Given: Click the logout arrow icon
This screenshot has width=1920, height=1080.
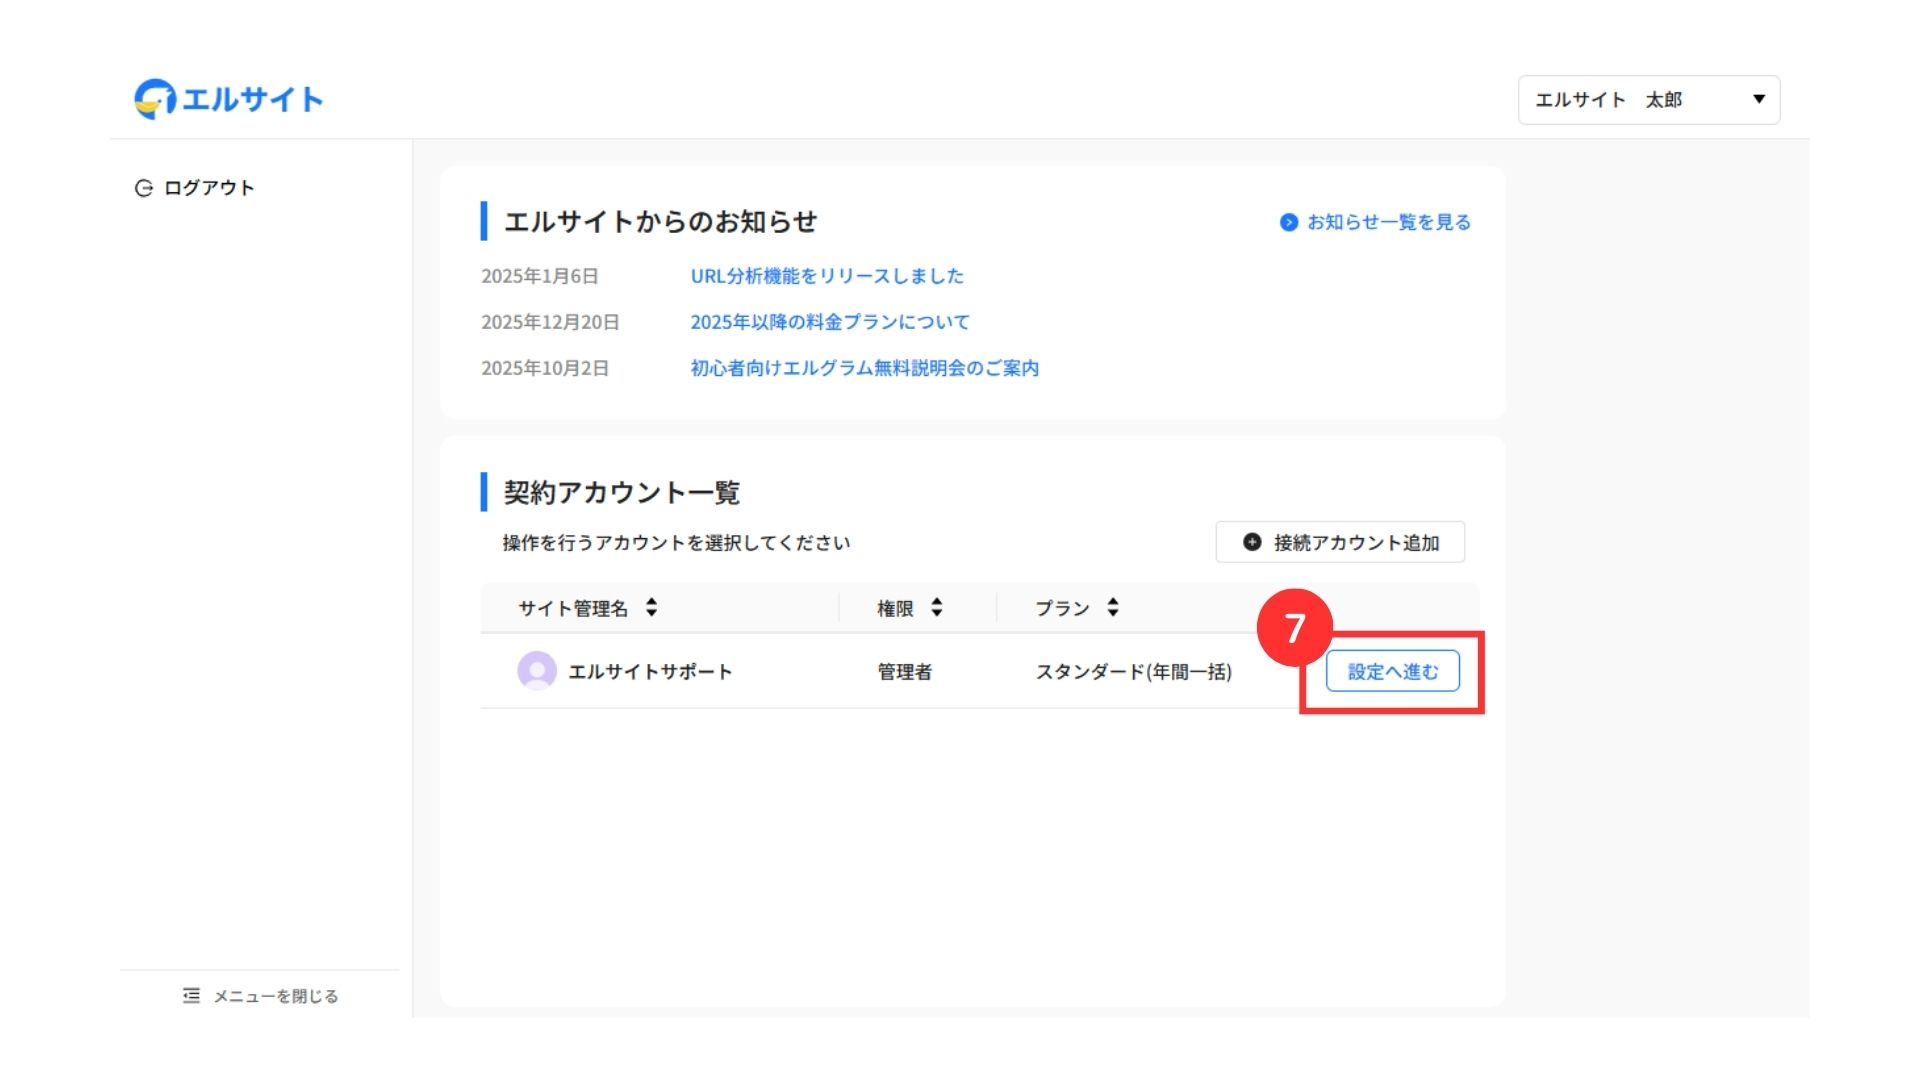Looking at the screenshot, I should pos(143,188).
